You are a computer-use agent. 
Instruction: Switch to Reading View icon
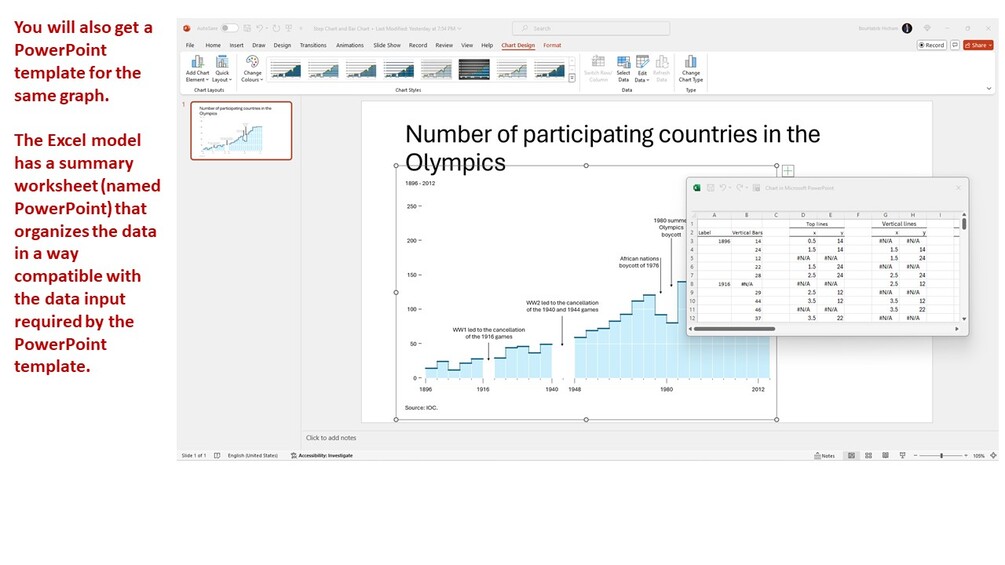point(885,455)
